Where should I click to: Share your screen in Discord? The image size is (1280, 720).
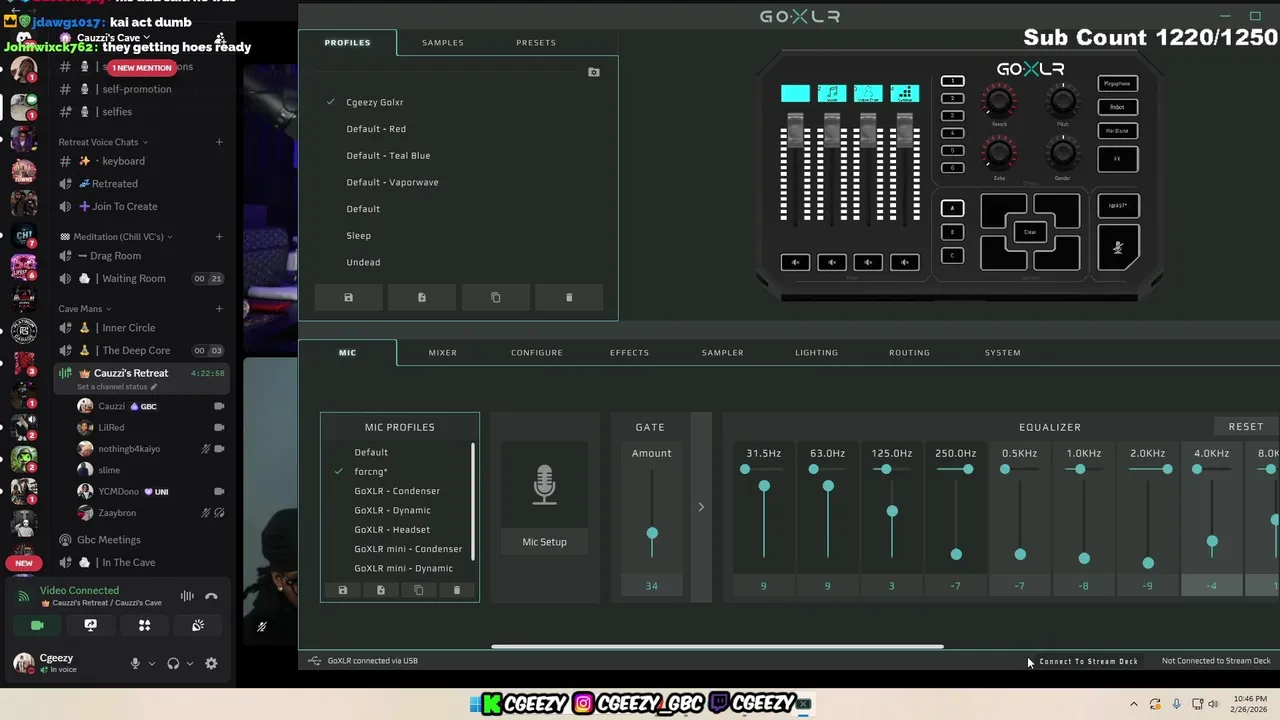[90, 625]
